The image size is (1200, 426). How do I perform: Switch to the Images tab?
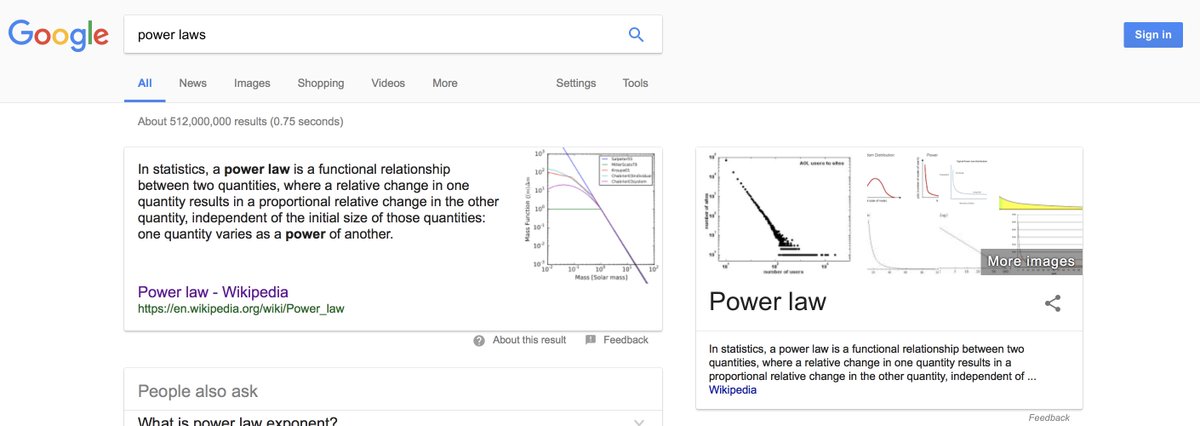(x=252, y=83)
